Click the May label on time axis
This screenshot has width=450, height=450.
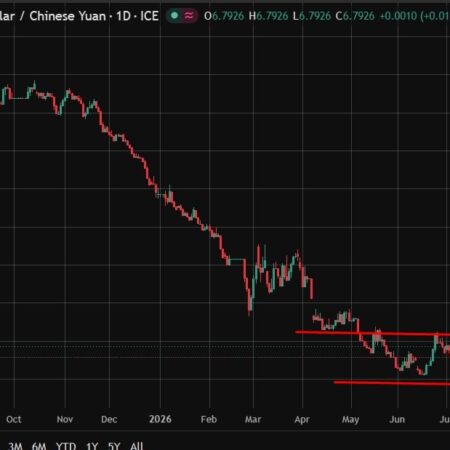pyautogui.click(x=351, y=420)
